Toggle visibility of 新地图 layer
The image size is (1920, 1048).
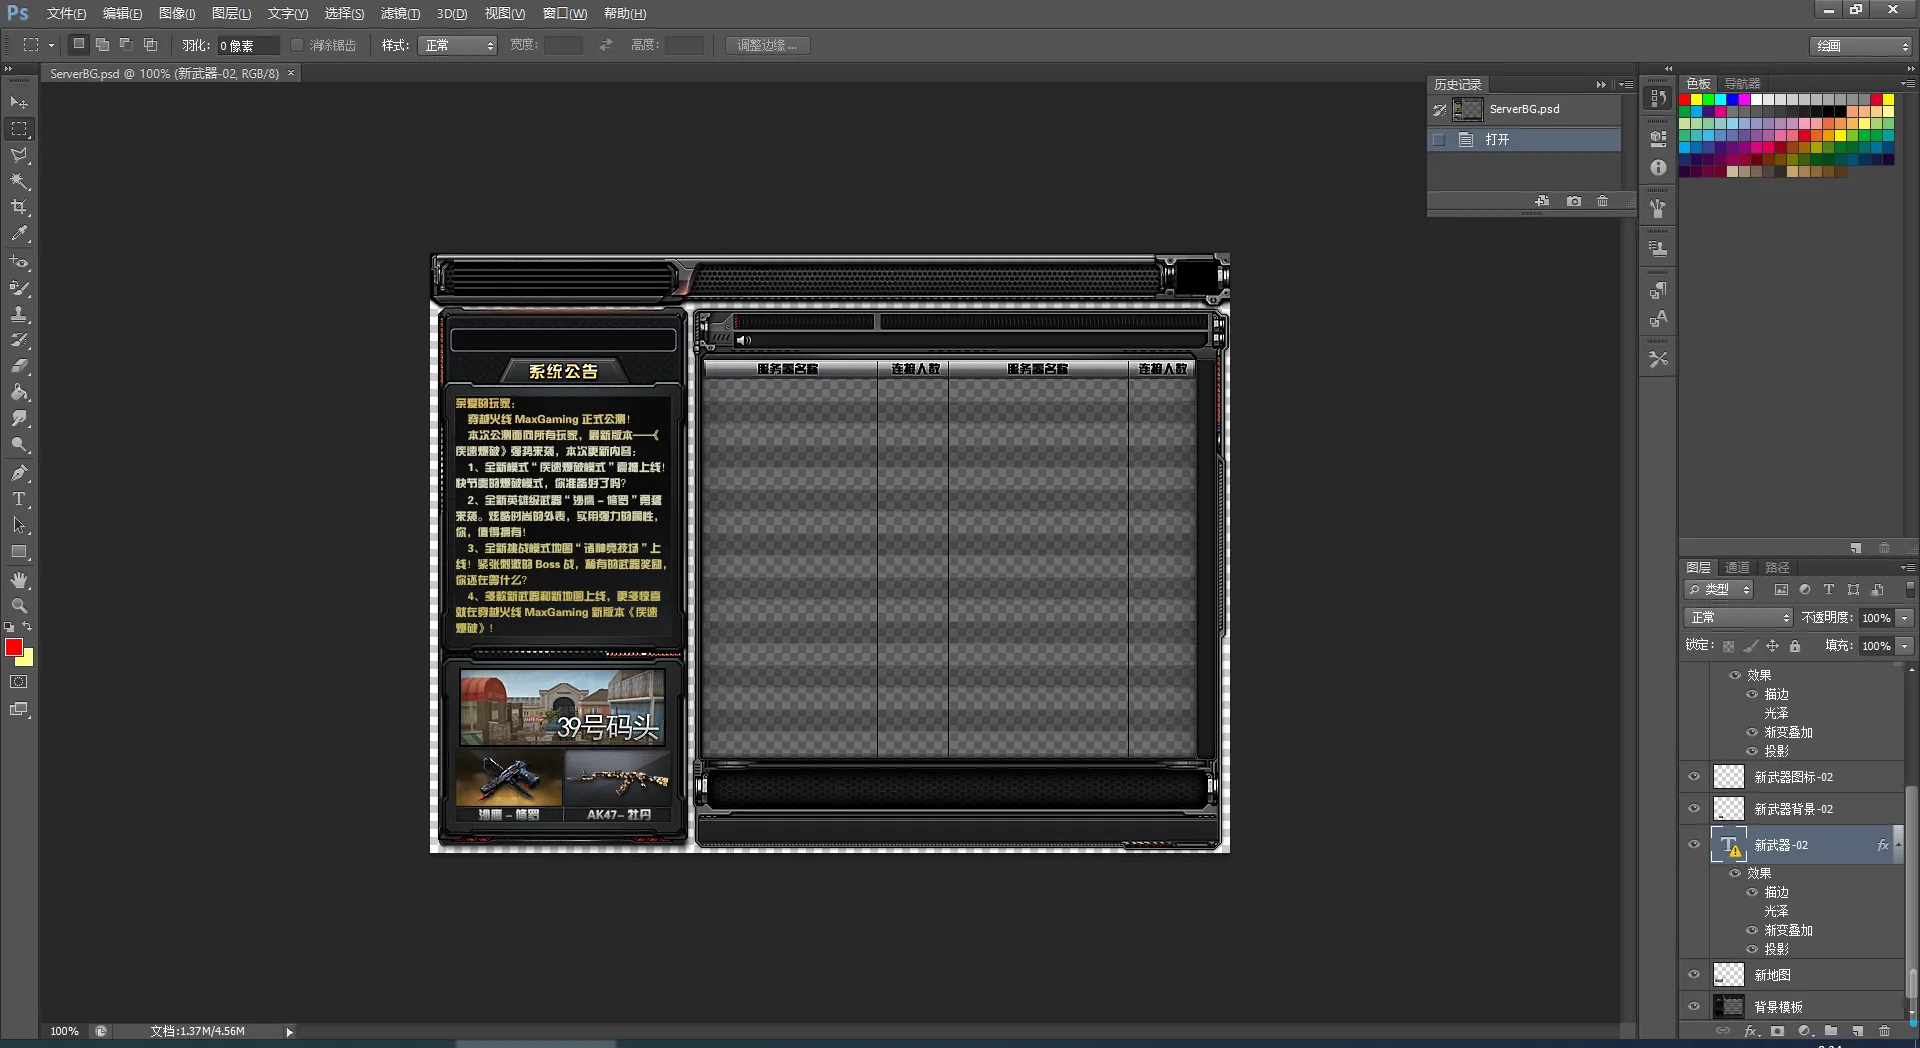1694,975
